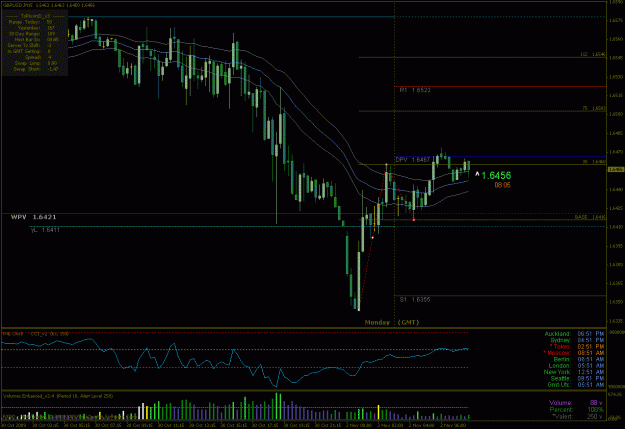Click the GBPUSD M15 chart title

pos(49,5)
